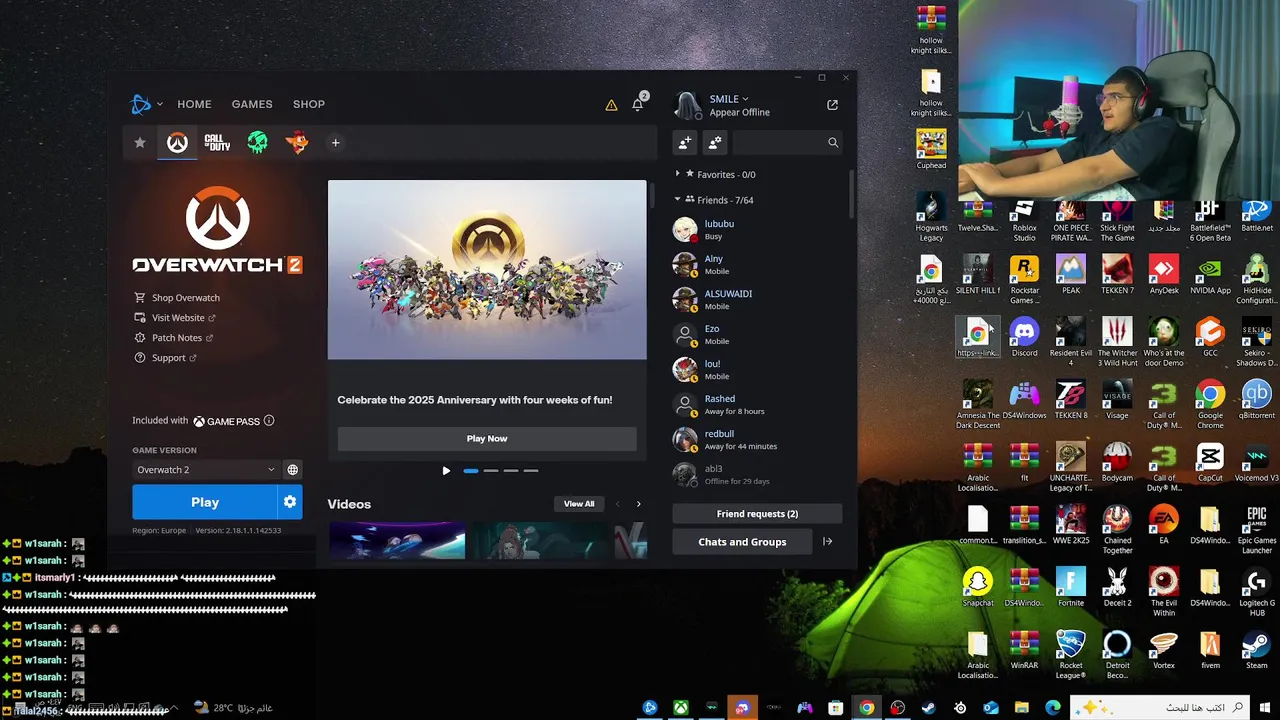Open the Overwatch 2 game version dropdown
Image resolution: width=1280 pixels, height=720 pixels.
pos(206,470)
